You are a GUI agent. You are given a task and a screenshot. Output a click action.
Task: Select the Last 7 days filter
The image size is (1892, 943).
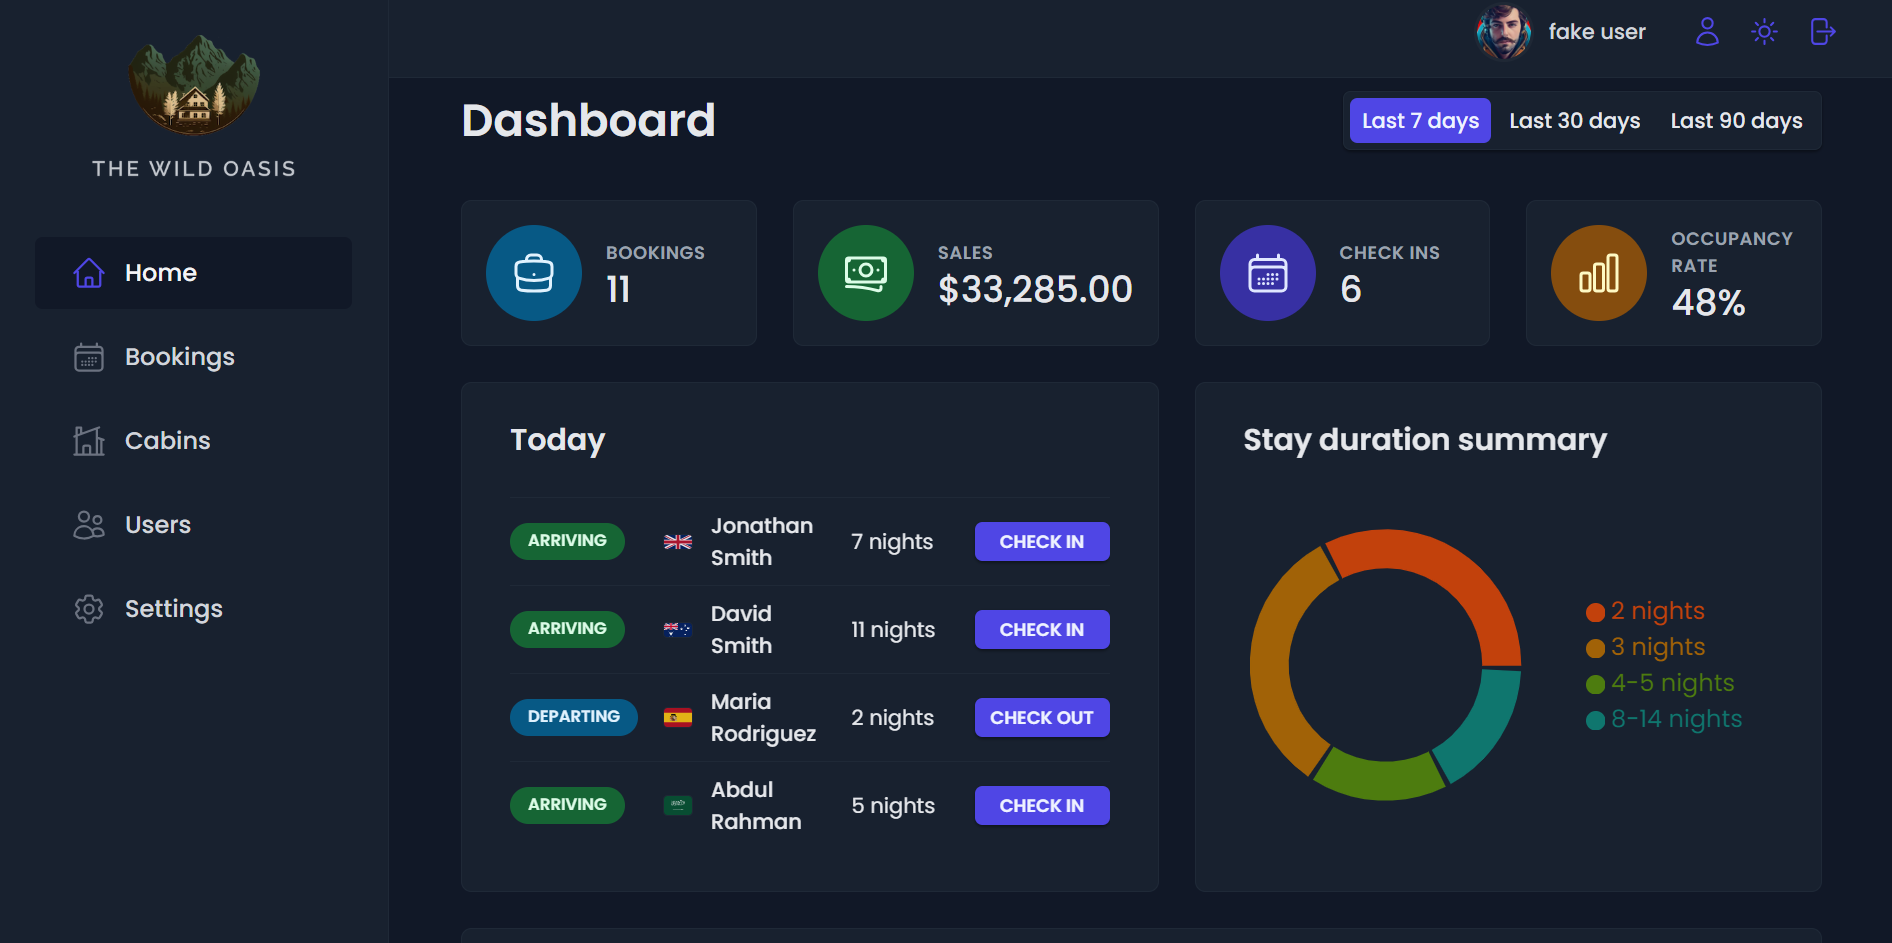(x=1420, y=121)
